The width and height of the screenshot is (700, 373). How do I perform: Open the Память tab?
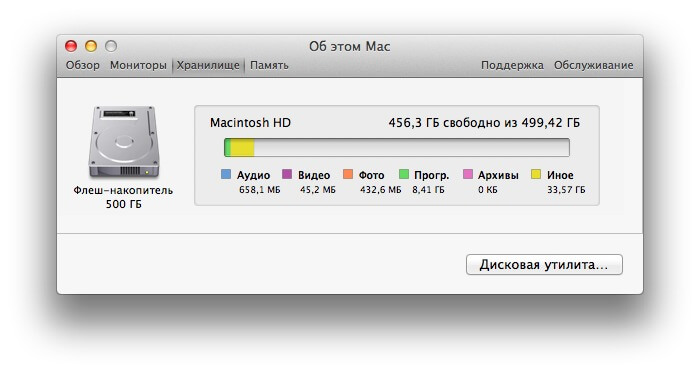(269, 65)
